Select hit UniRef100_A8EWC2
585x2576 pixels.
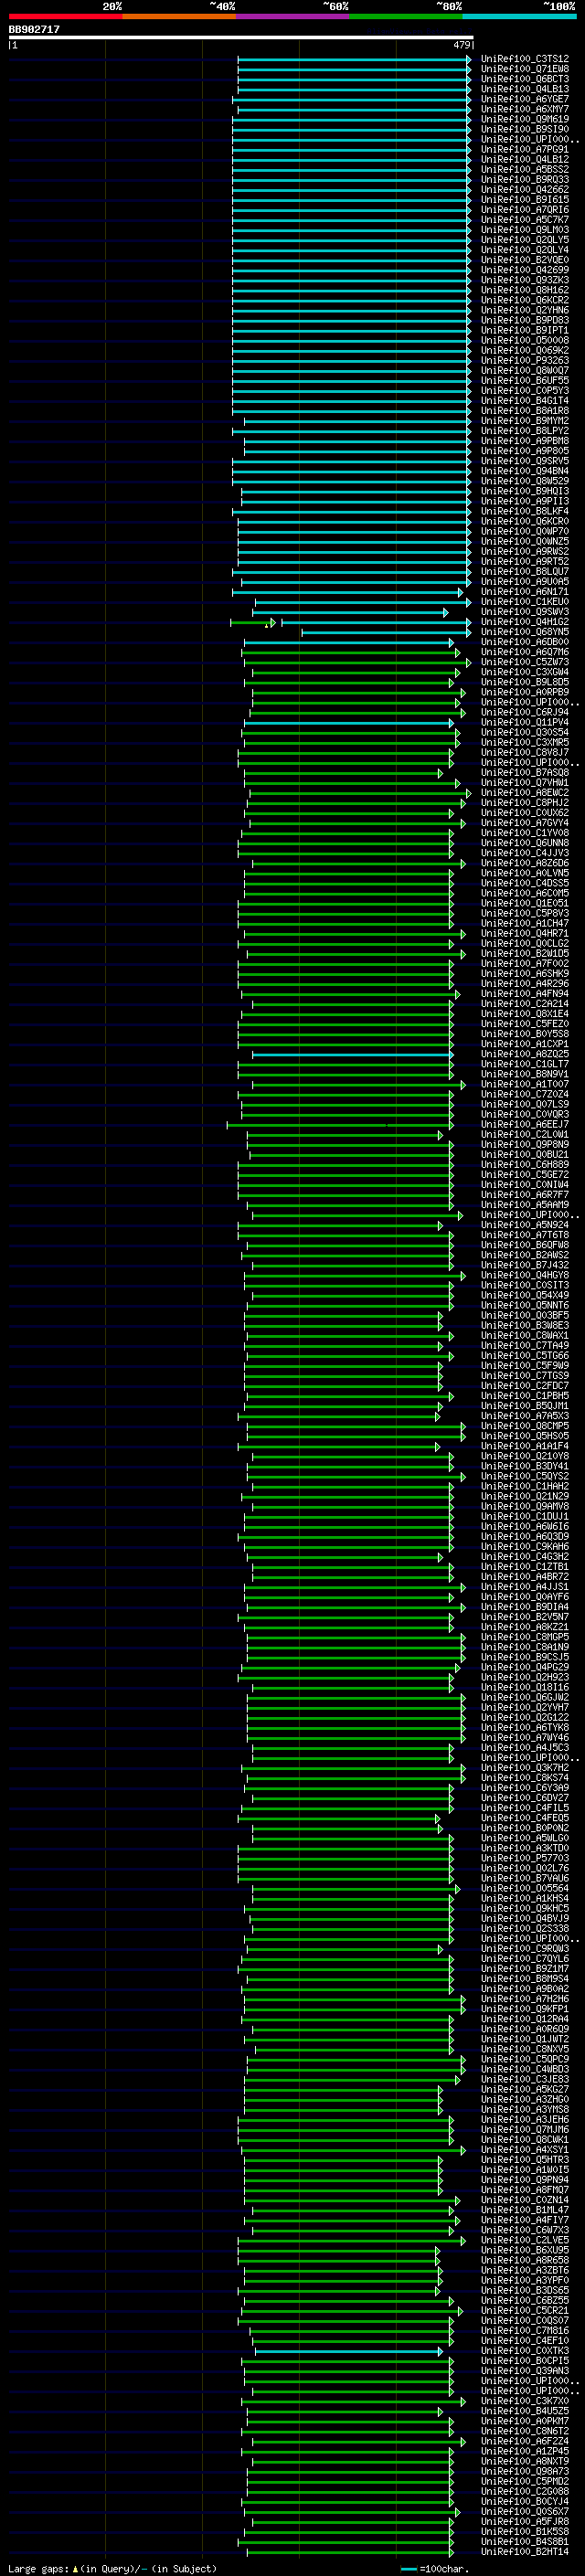click(525, 793)
